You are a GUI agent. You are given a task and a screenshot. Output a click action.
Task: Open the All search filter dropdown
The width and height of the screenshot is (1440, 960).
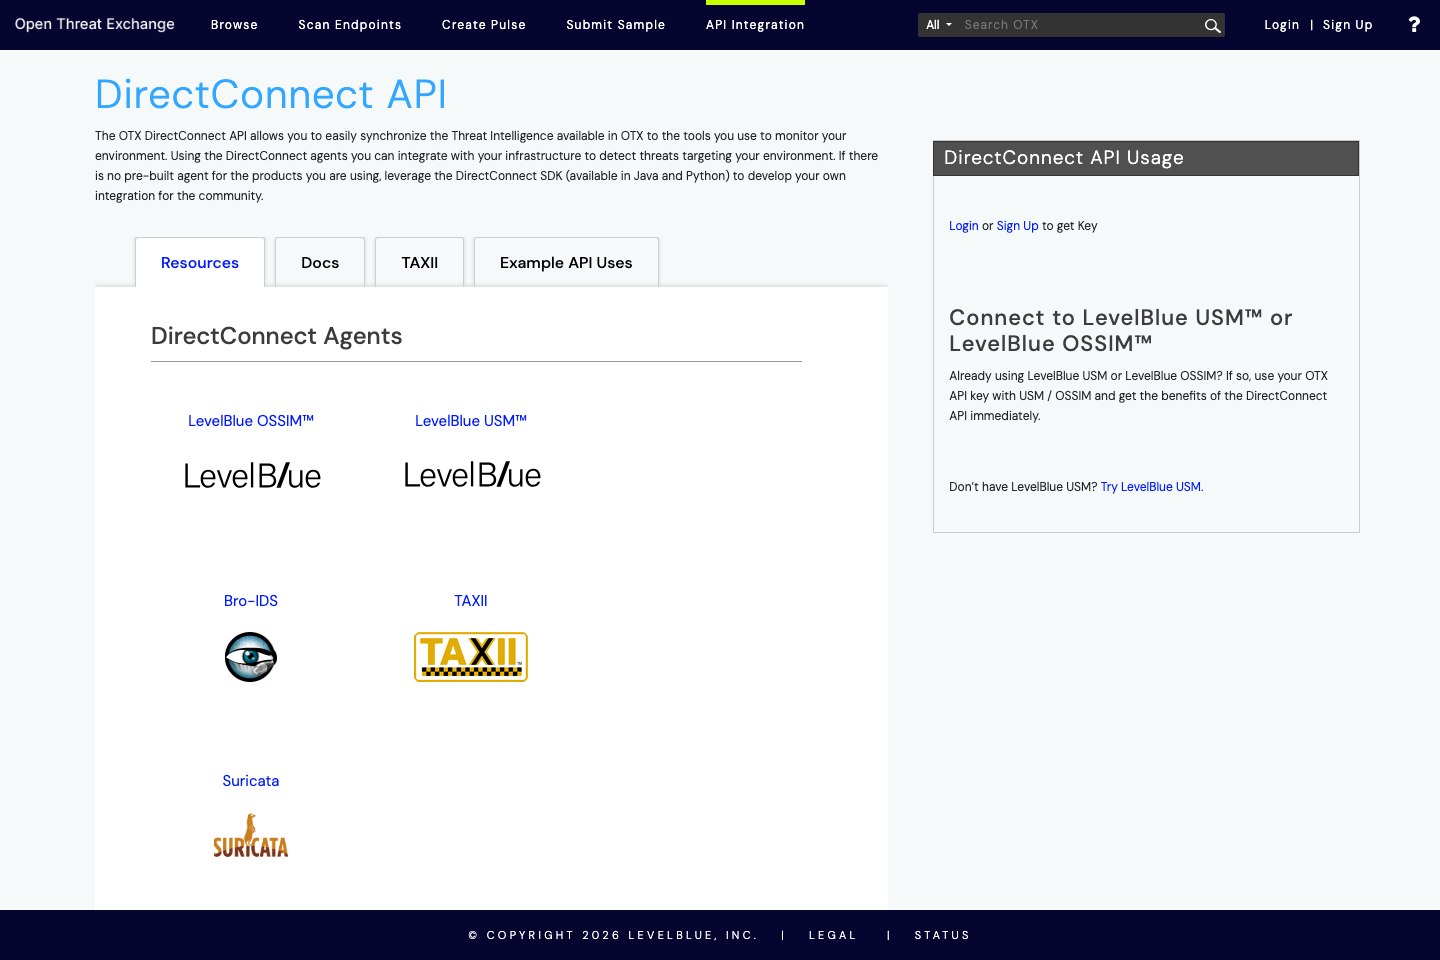(937, 24)
